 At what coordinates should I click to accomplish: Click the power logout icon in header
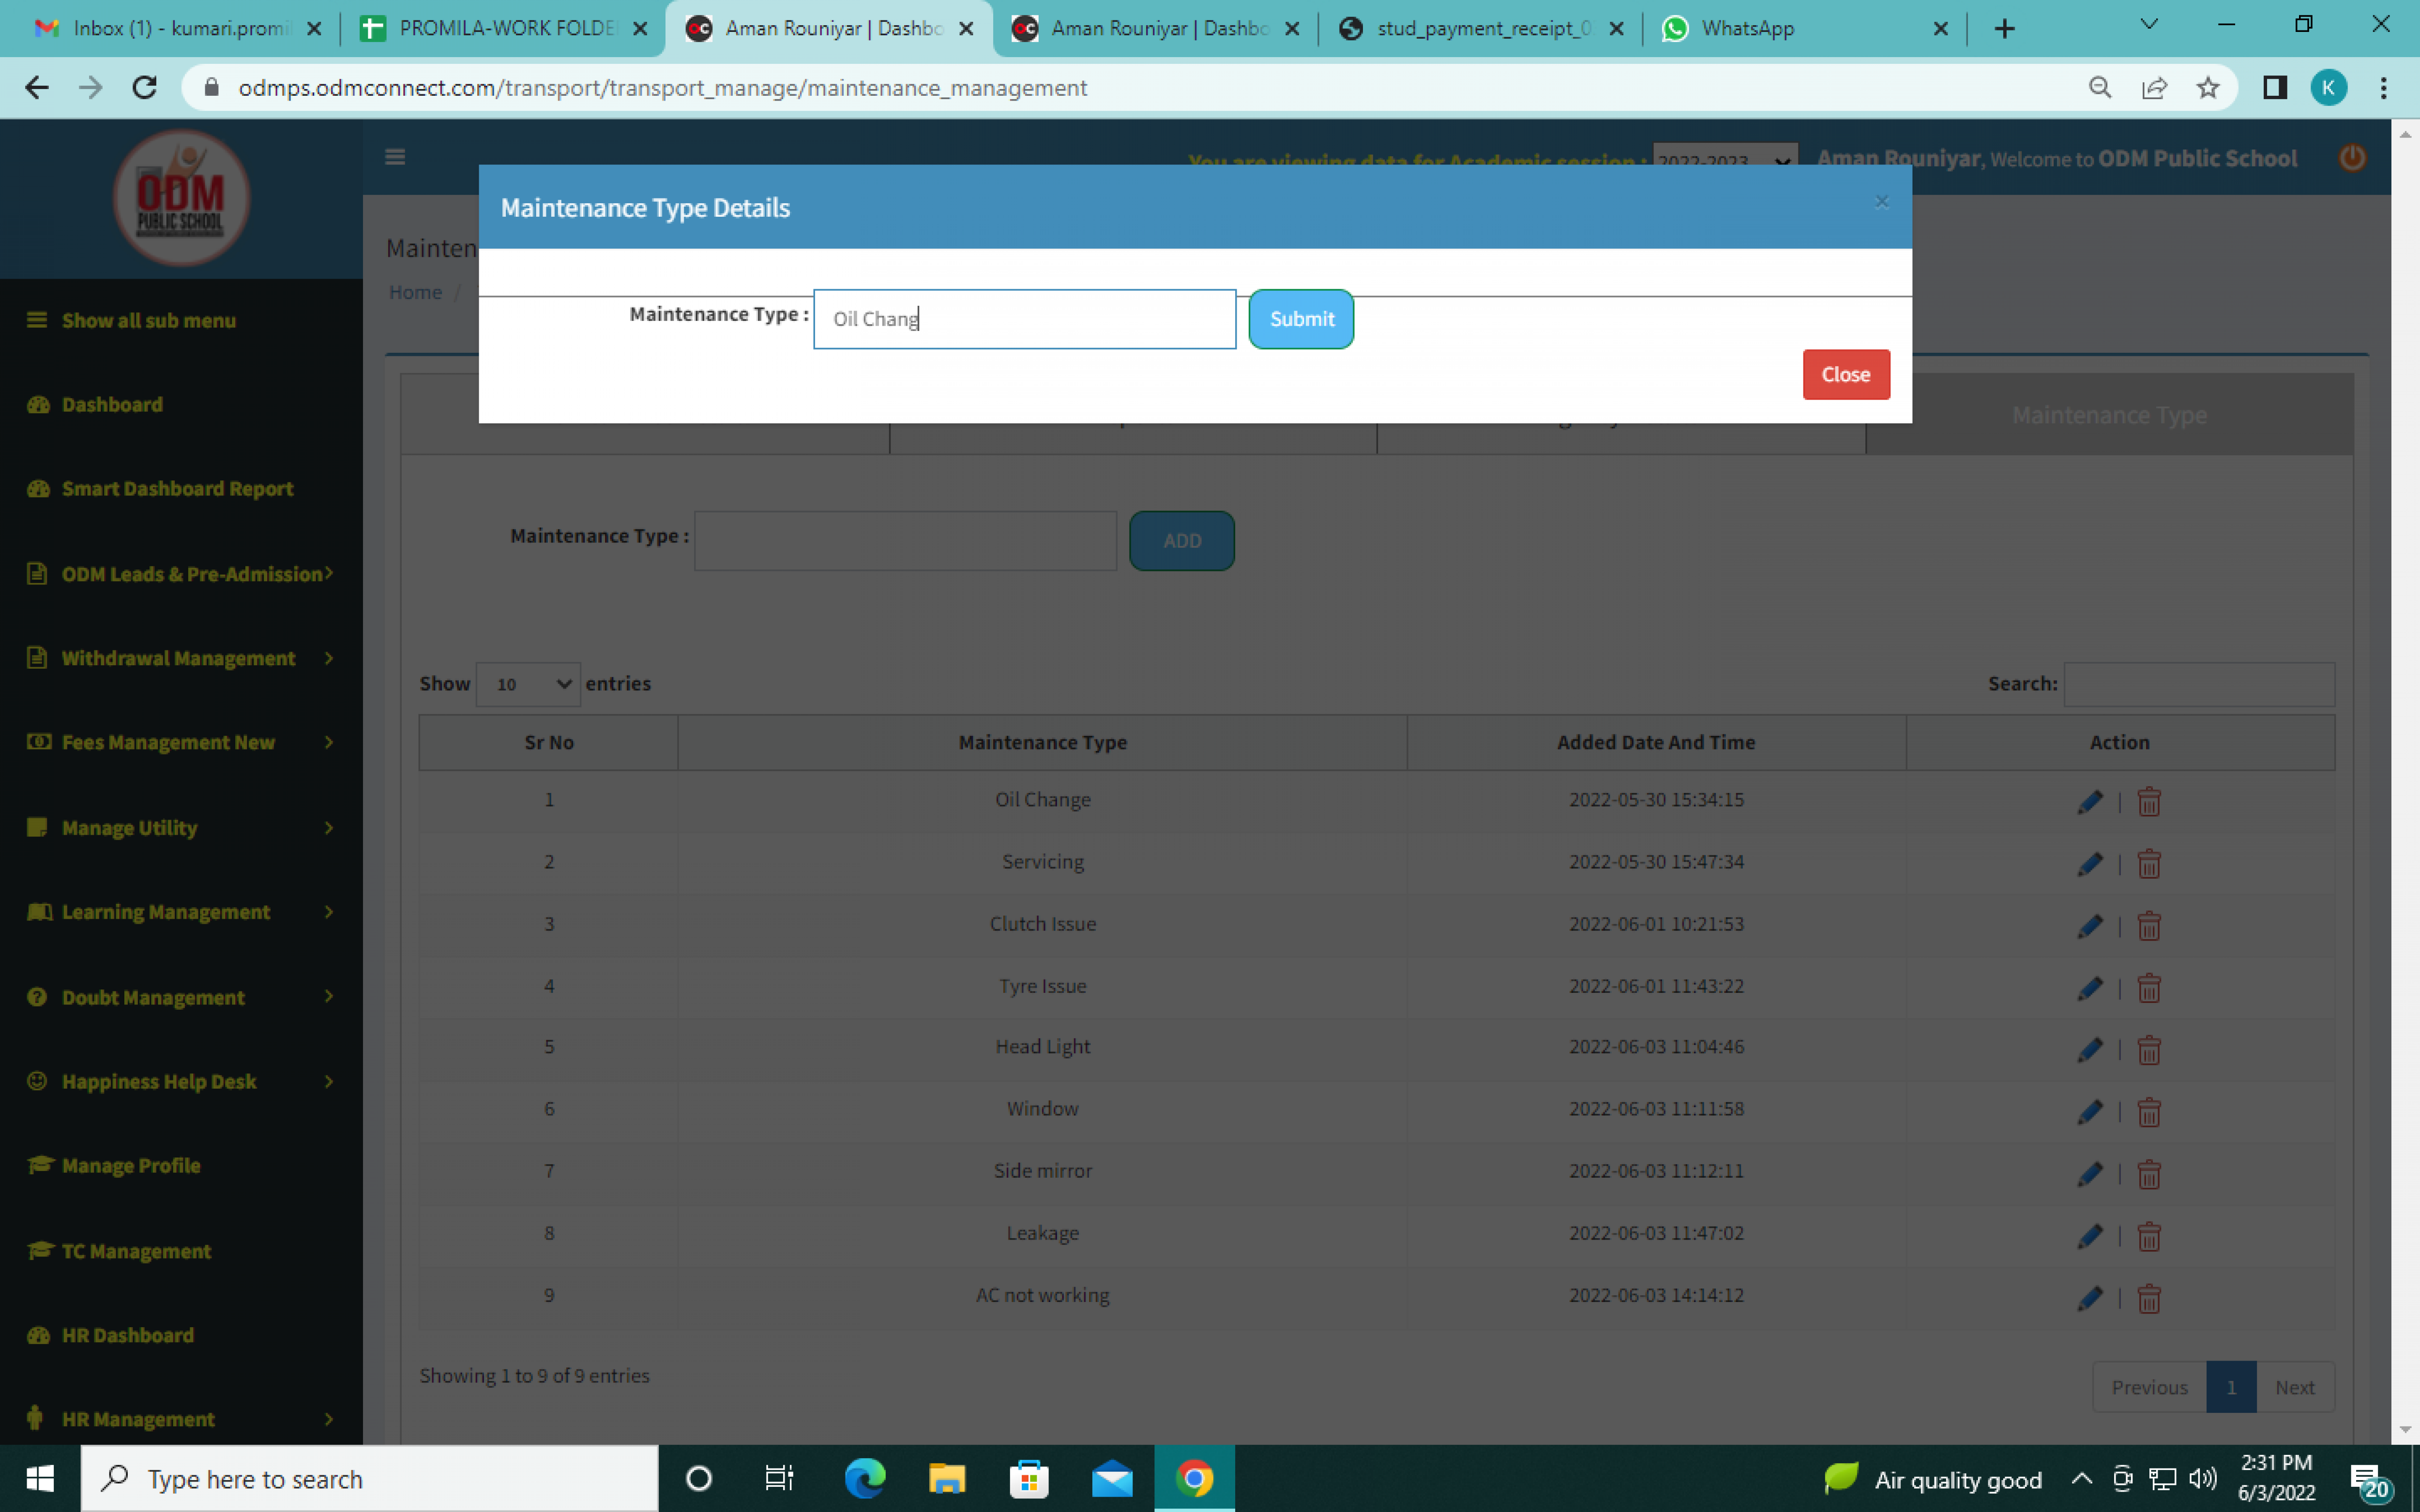point(2352,158)
